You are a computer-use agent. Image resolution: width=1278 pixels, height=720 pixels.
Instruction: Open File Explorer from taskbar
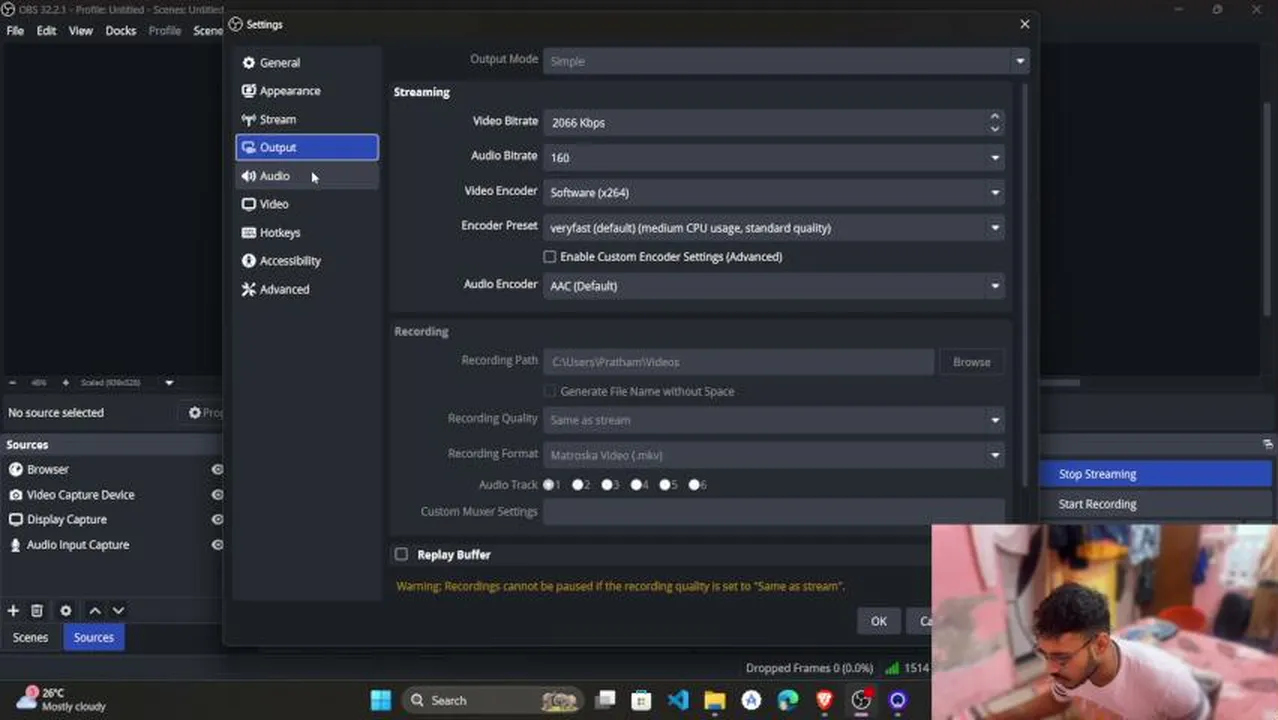coord(714,700)
